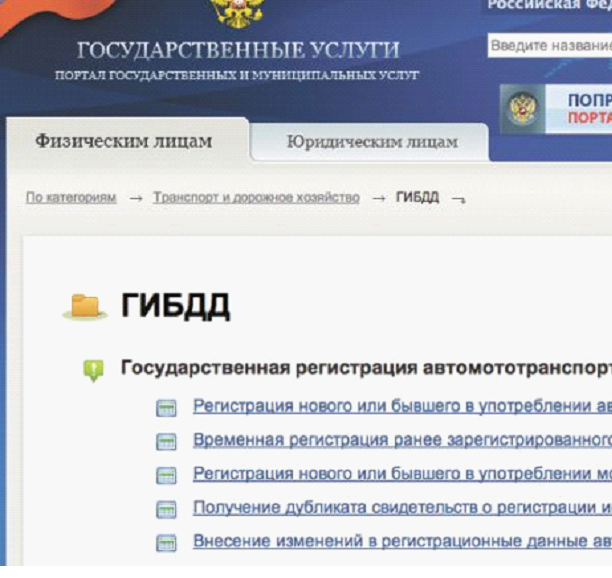
Task: Click the document icon beside Временная регистрация
Action: (166, 441)
